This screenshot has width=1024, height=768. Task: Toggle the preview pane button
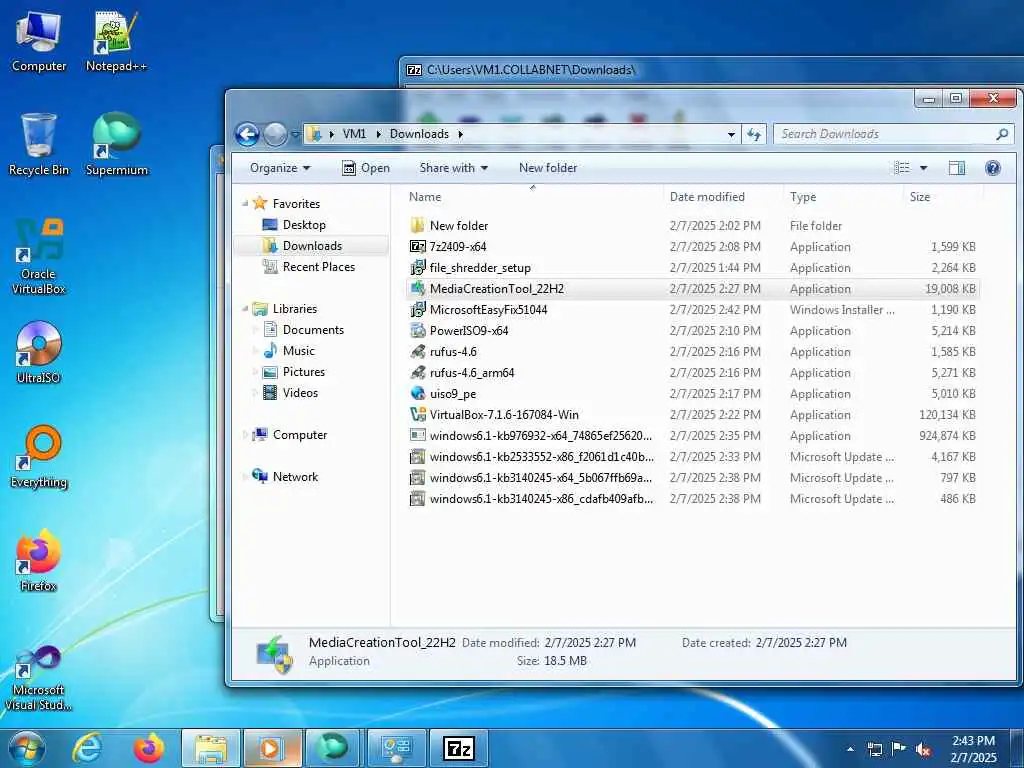coord(956,168)
